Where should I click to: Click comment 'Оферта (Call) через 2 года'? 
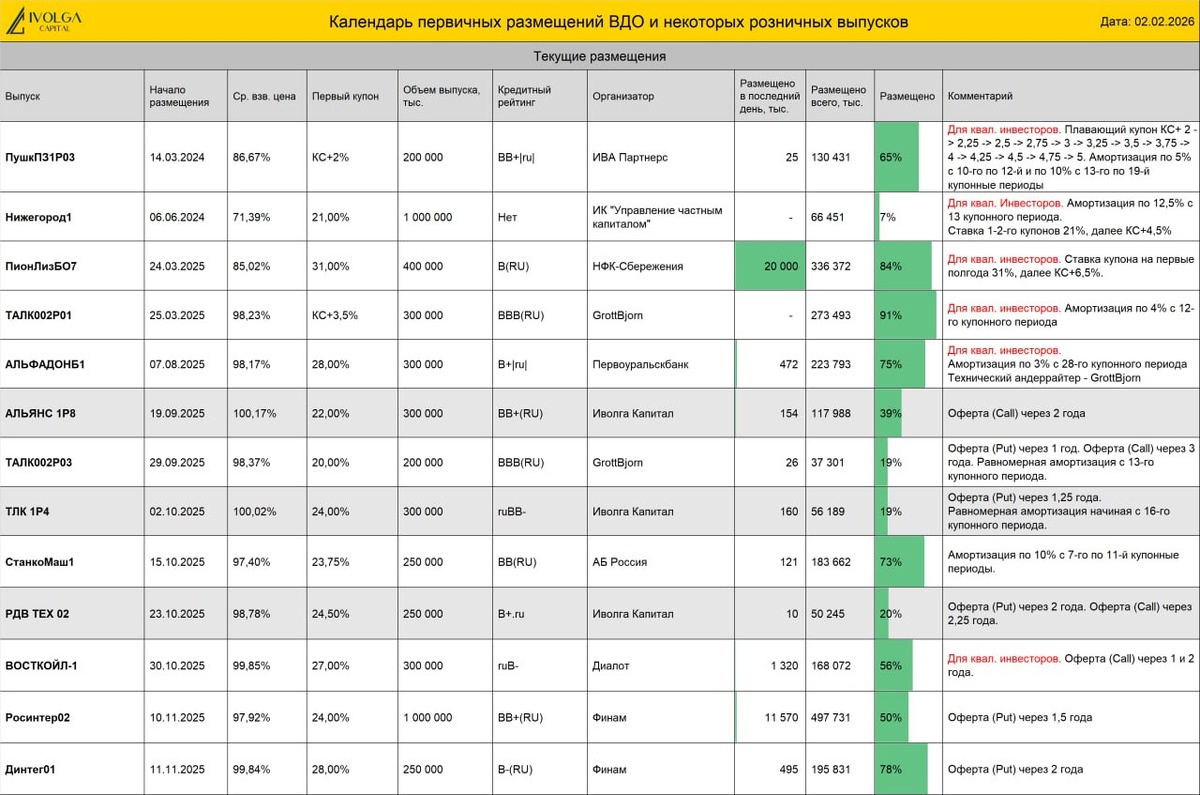click(x=1016, y=413)
